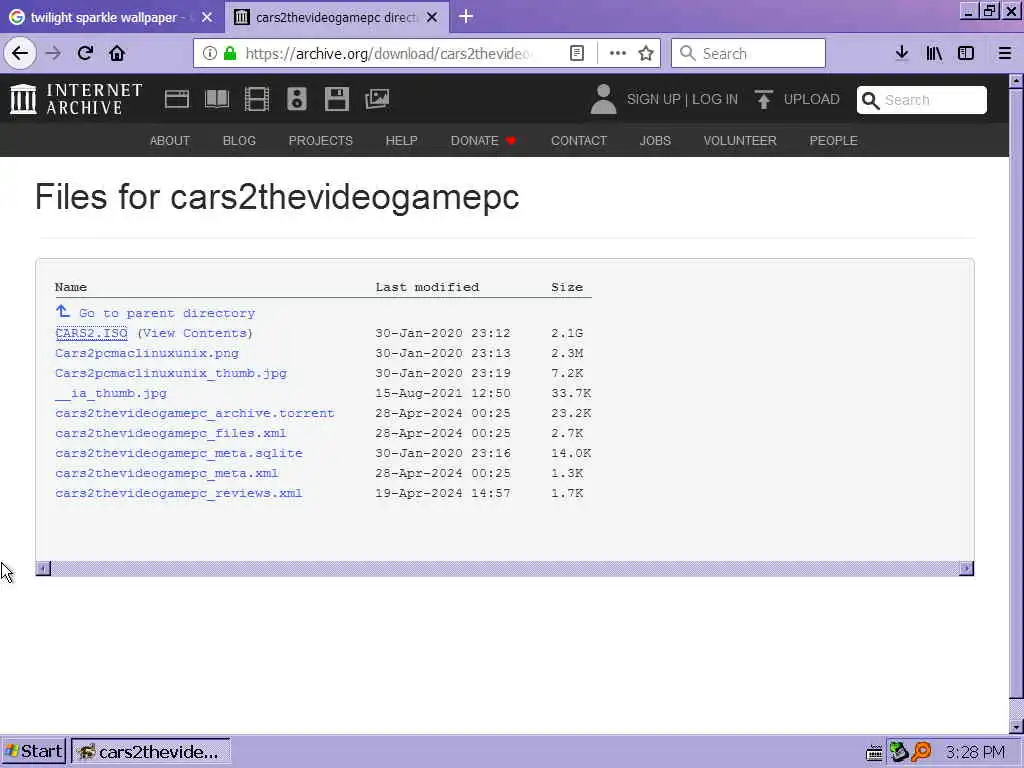Open the downloads arrow in toolbar
Viewport: 1024px width, 768px height.
point(902,53)
